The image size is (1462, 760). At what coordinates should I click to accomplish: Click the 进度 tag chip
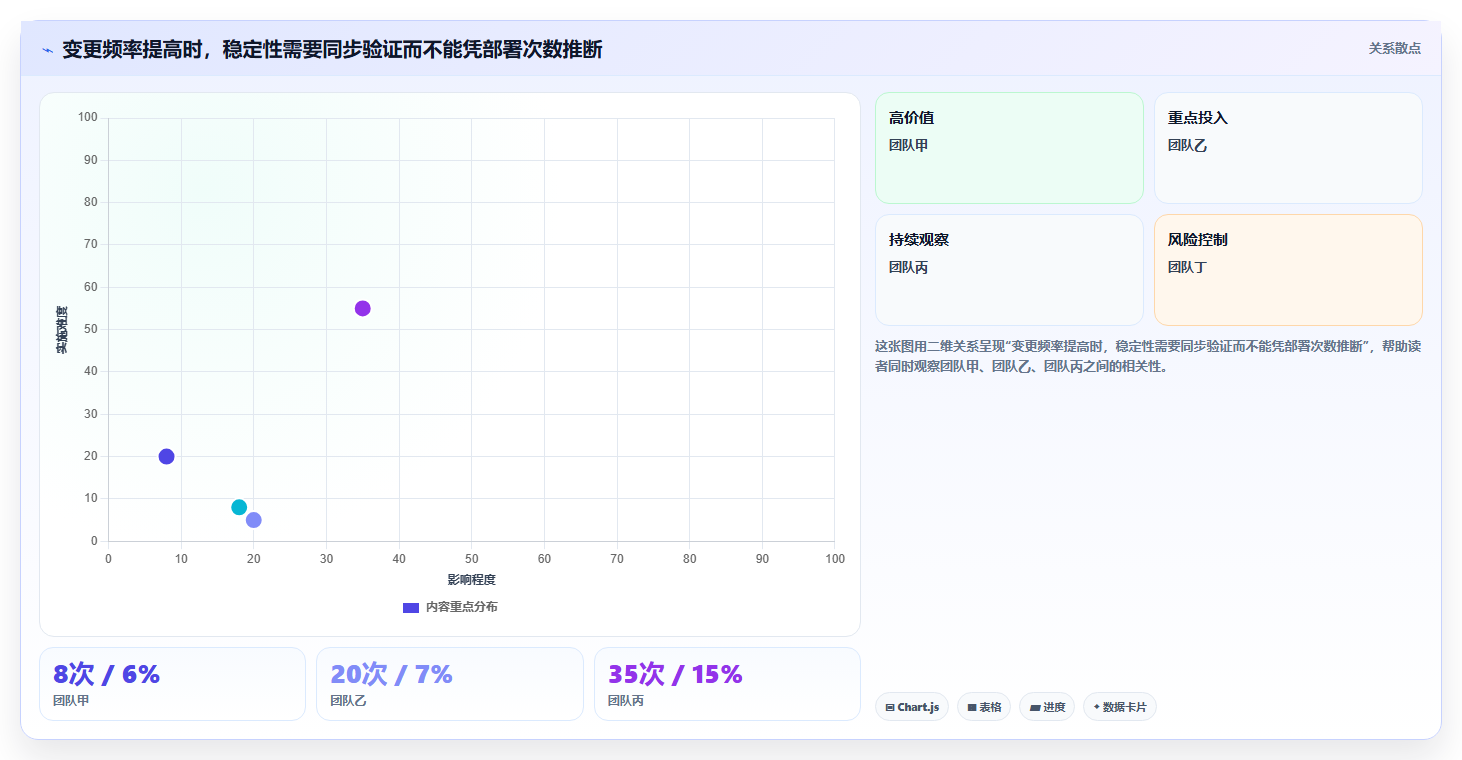point(1047,707)
